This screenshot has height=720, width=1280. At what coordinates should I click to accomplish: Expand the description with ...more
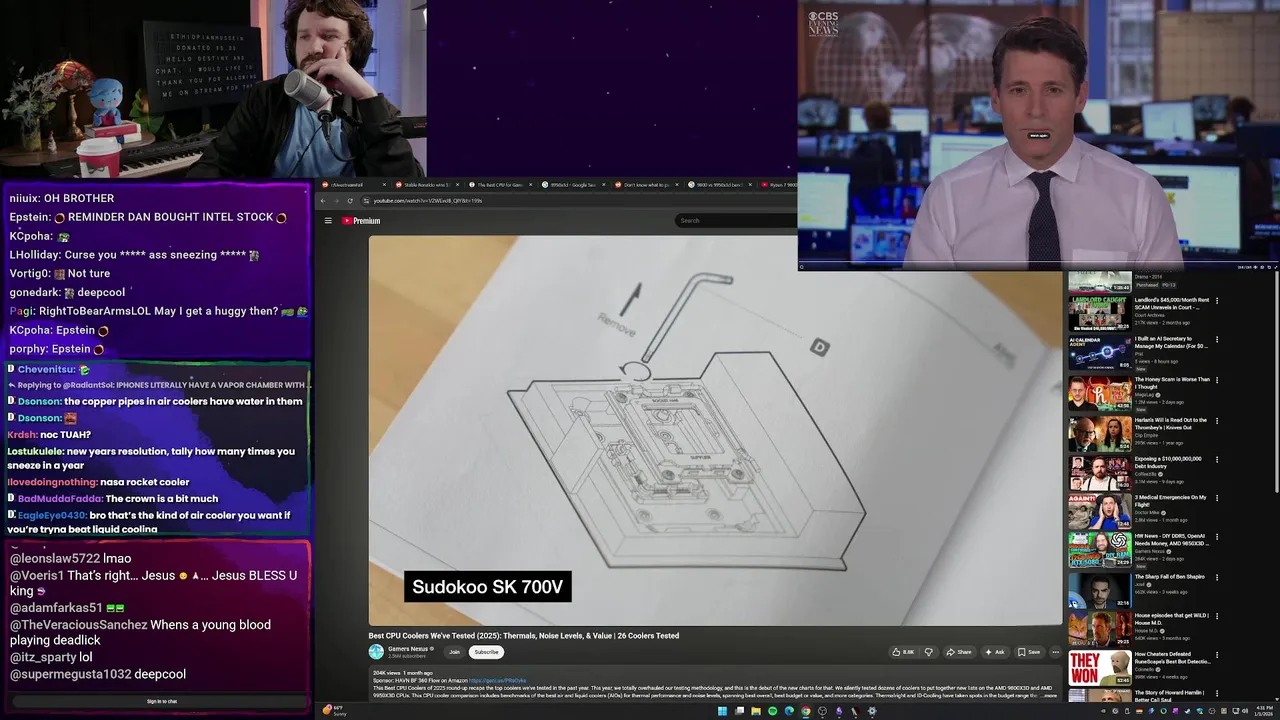pyautogui.click(x=1049, y=695)
